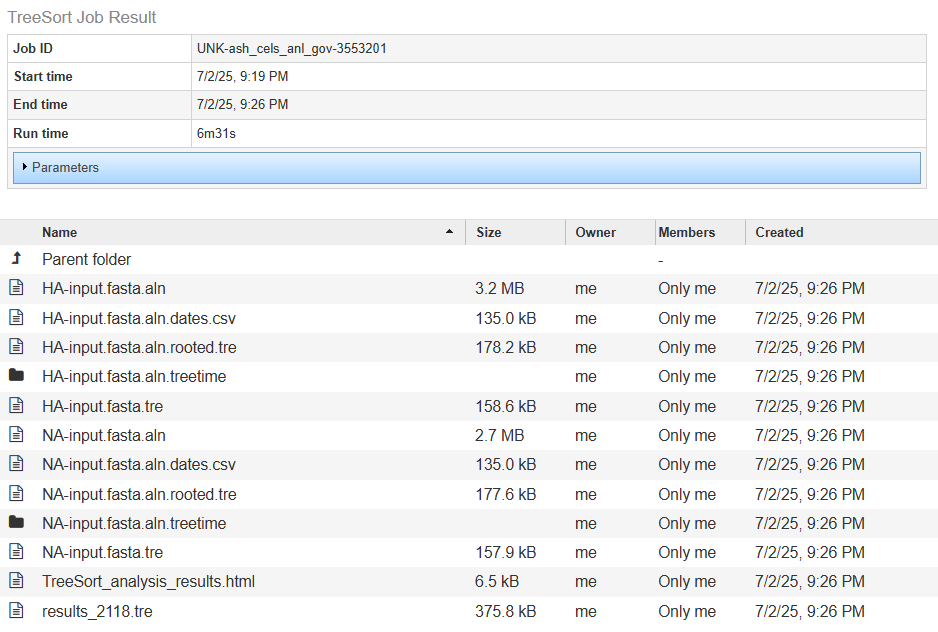938x632 pixels.
Task: Sort by the Owner column header
Action: 595,232
